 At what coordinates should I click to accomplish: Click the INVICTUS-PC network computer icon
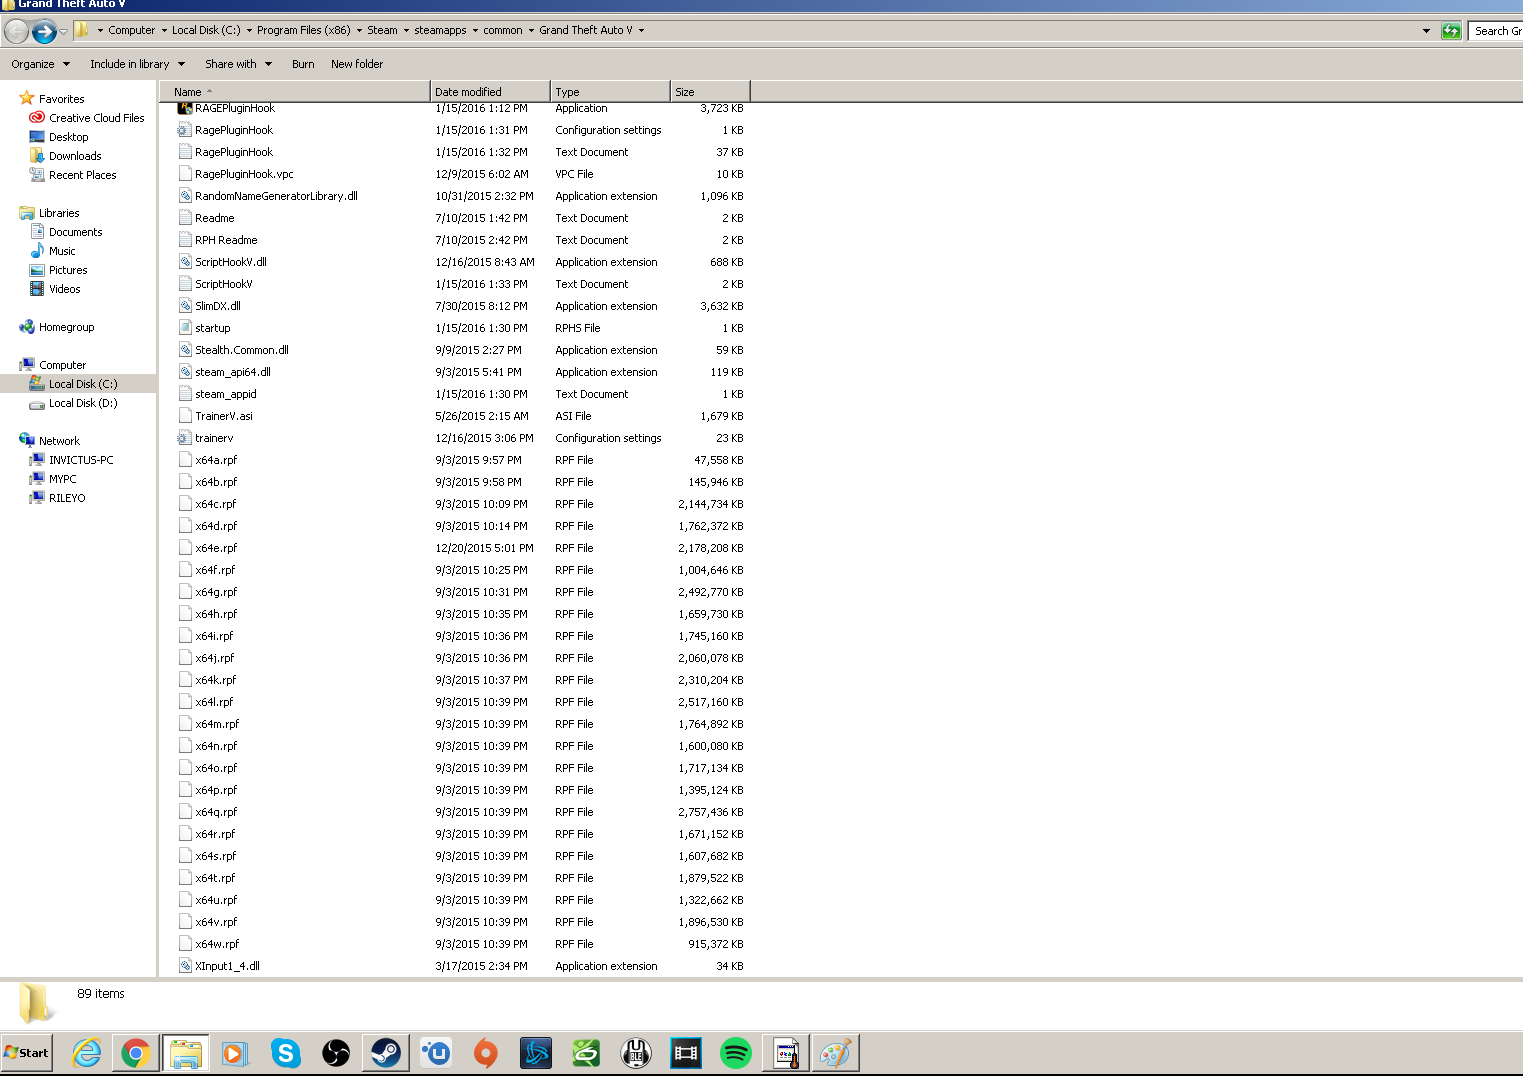click(x=37, y=460)
